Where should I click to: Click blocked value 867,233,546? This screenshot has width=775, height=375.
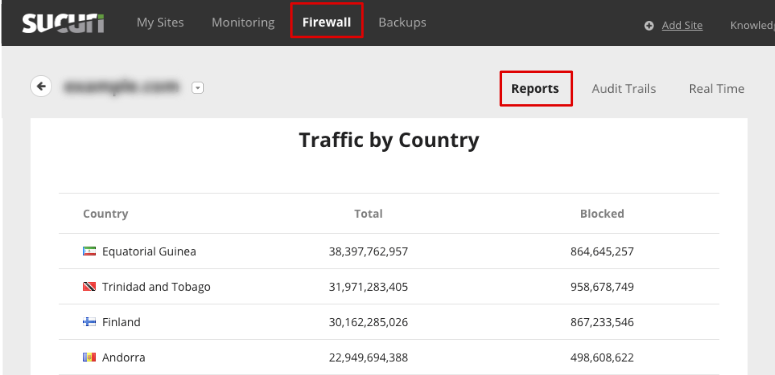[602, 322]
